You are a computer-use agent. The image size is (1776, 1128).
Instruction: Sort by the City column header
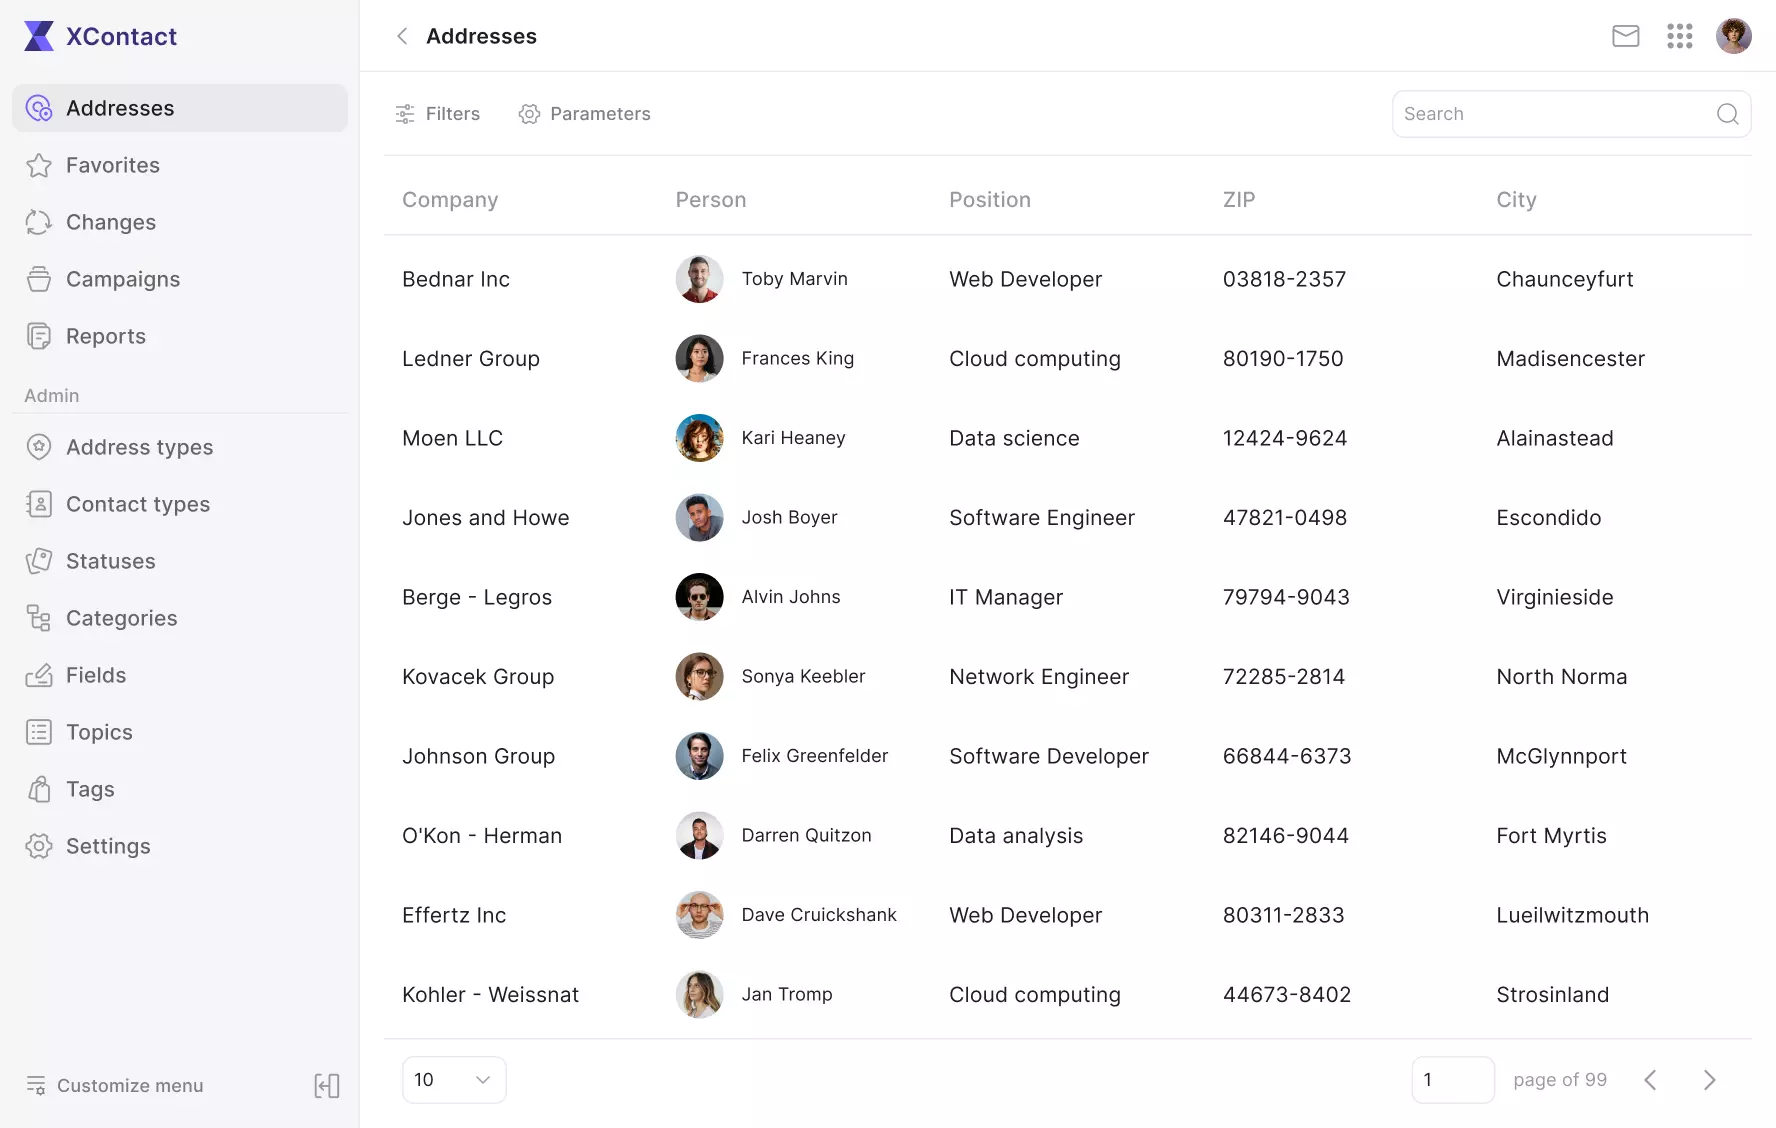(1516, 200)
